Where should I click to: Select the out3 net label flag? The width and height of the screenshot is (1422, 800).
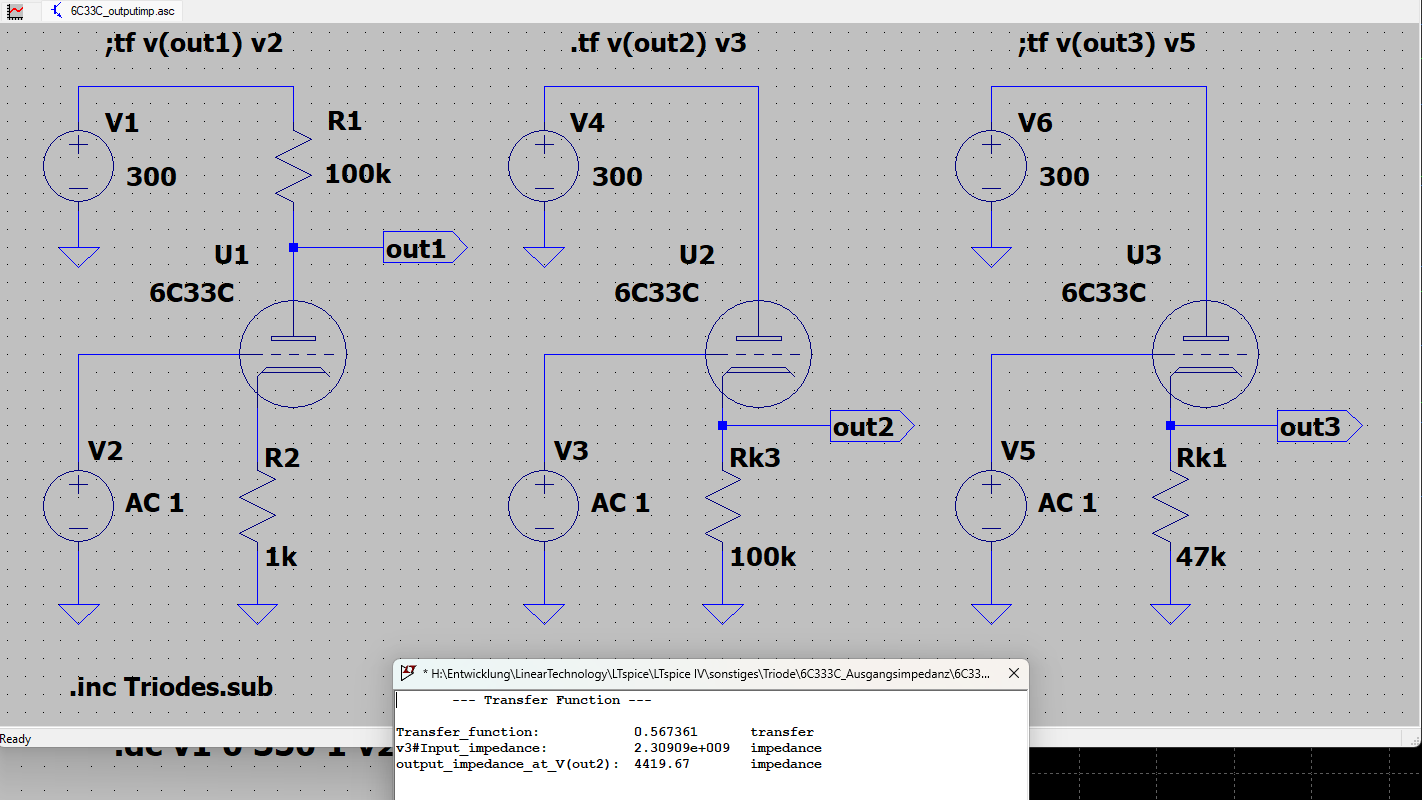pyautogui.click(x=1320, y=427)
